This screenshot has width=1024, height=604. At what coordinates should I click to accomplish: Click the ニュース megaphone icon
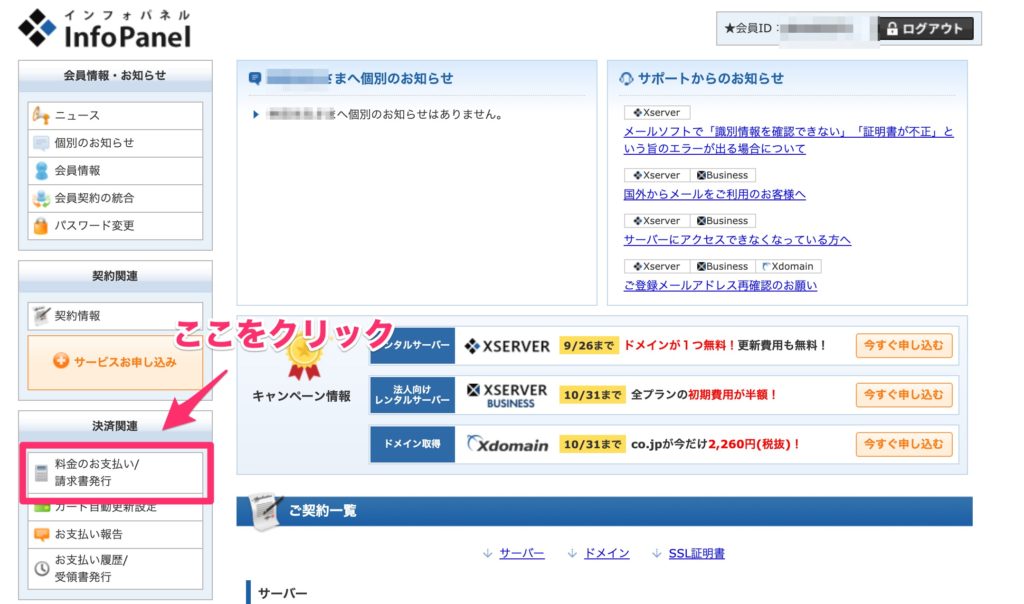click(x=40, y=116)
